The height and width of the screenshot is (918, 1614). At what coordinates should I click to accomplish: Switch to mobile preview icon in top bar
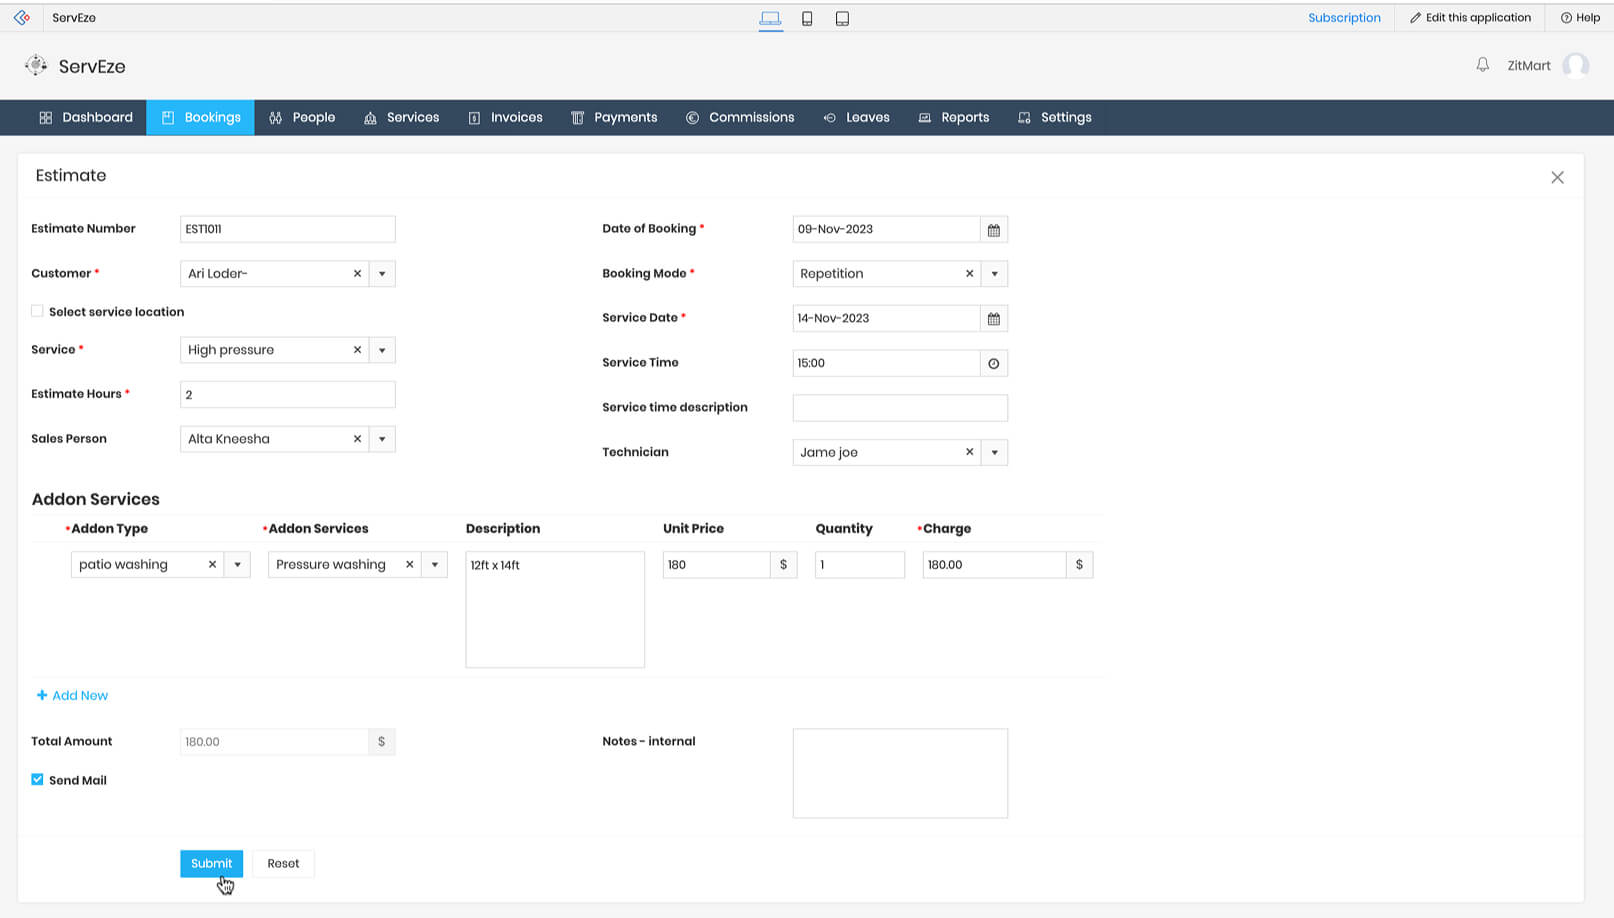[x=807, y=17]
